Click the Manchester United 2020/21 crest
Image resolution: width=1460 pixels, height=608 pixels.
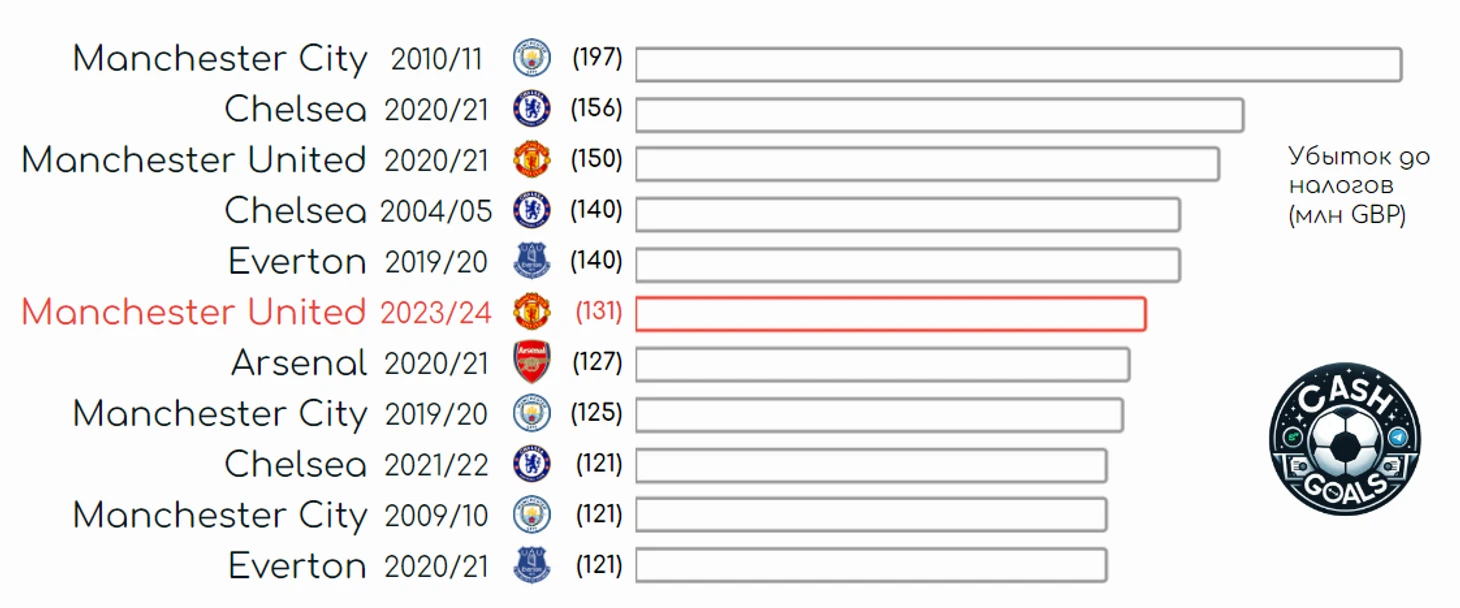532,160
